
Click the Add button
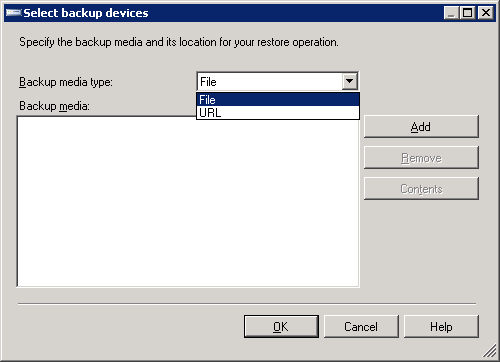click(421, 127)
